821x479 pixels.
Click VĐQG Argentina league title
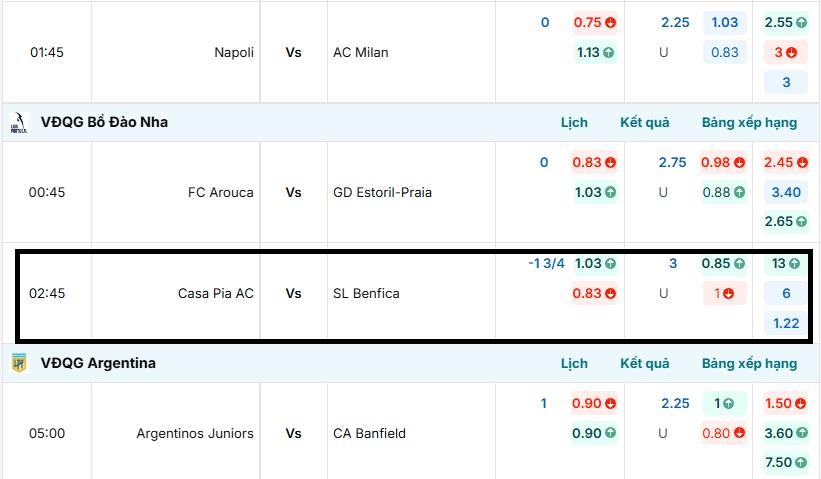[98, 363]
